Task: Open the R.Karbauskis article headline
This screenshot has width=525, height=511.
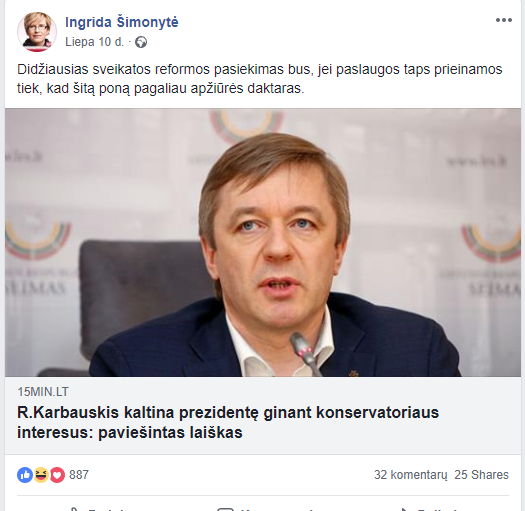Action: pos(228,422)
